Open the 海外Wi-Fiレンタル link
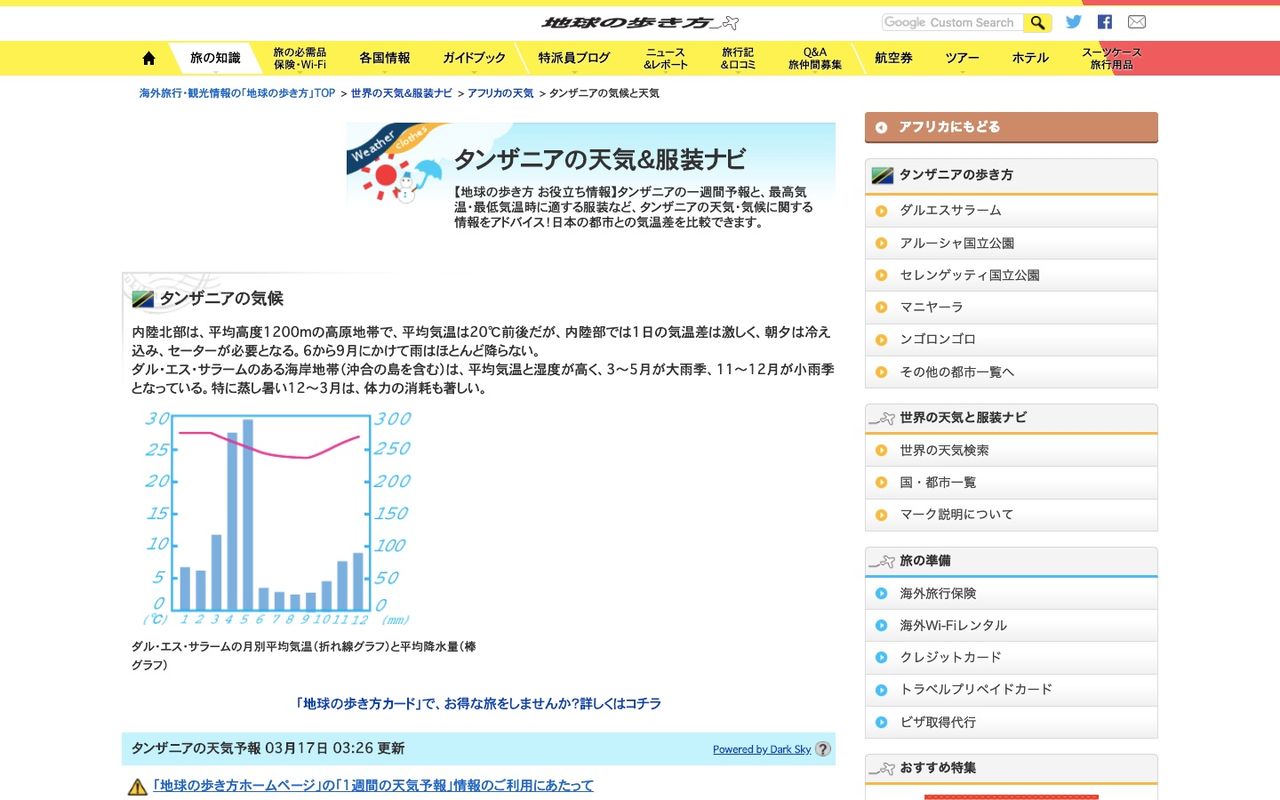This screenshot has height=800, width=1280. click(x=1011, y=625)
